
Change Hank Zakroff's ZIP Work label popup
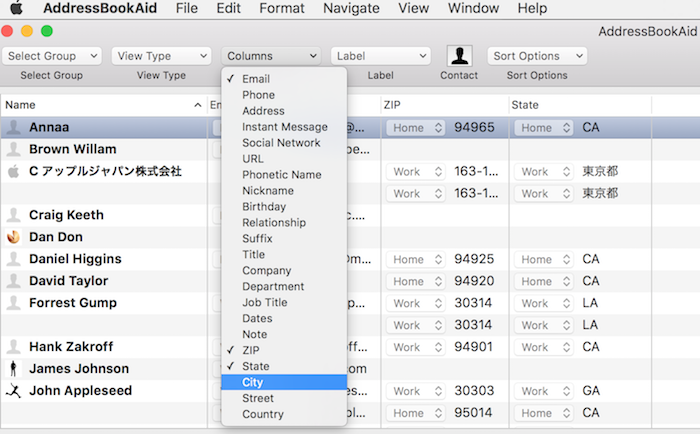pos(416,347)
